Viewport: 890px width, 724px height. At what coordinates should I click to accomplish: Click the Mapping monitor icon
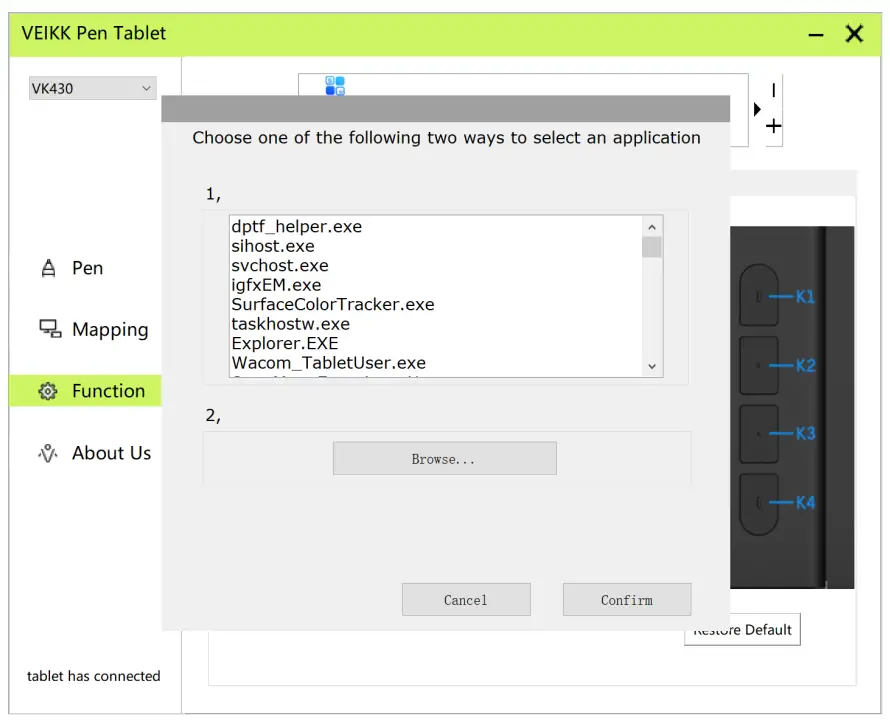click(x=50, y=329)
